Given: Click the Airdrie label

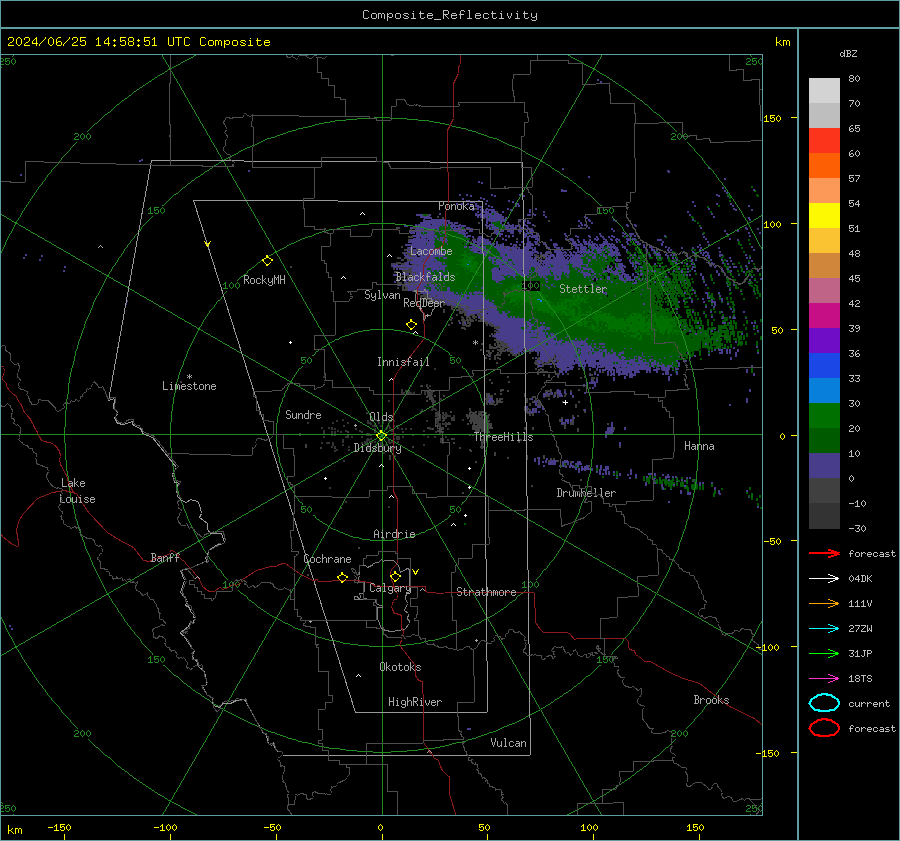Looking at the screenshot, I should 394,534.
